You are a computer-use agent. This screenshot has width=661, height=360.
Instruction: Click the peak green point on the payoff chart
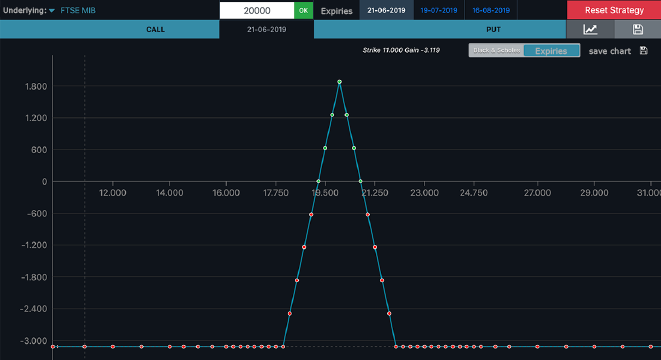(339, 82)
